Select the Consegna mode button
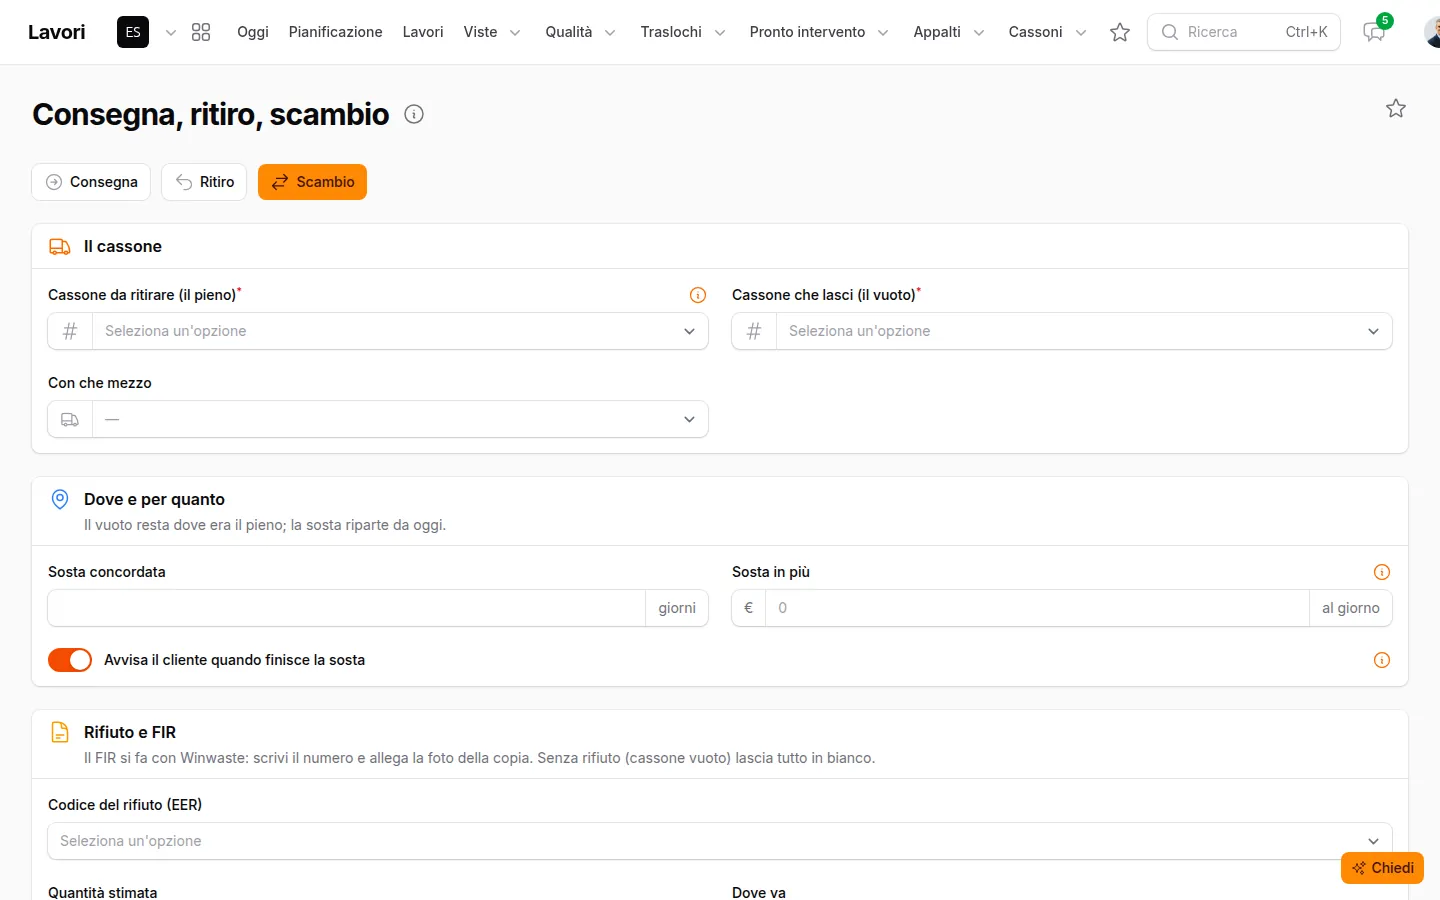The image size is (1440, 900). pos(92,182)
